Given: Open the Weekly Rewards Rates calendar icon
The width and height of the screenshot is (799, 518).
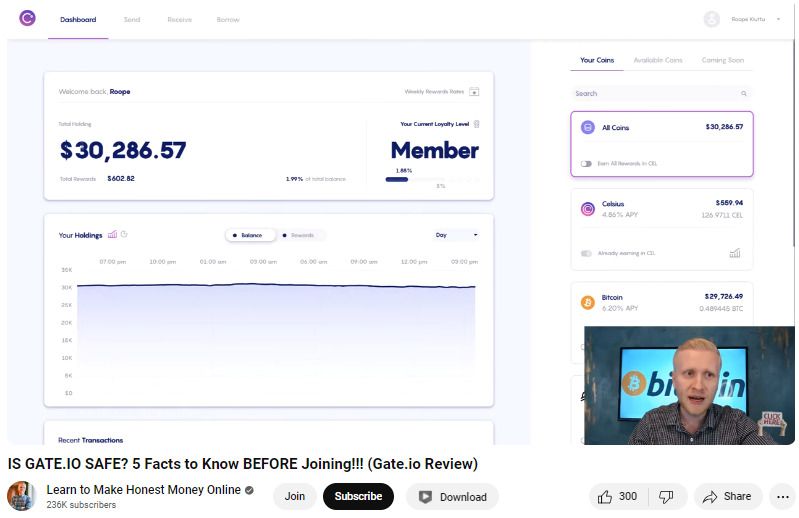Looking at the screenshot, I should [x=474, y=92].
